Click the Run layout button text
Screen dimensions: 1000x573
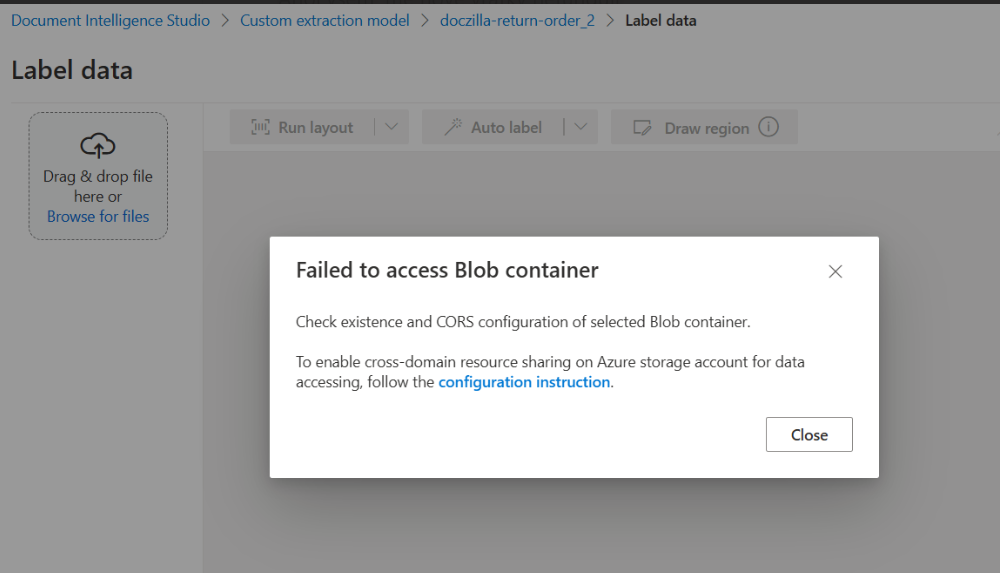[316, 128]
